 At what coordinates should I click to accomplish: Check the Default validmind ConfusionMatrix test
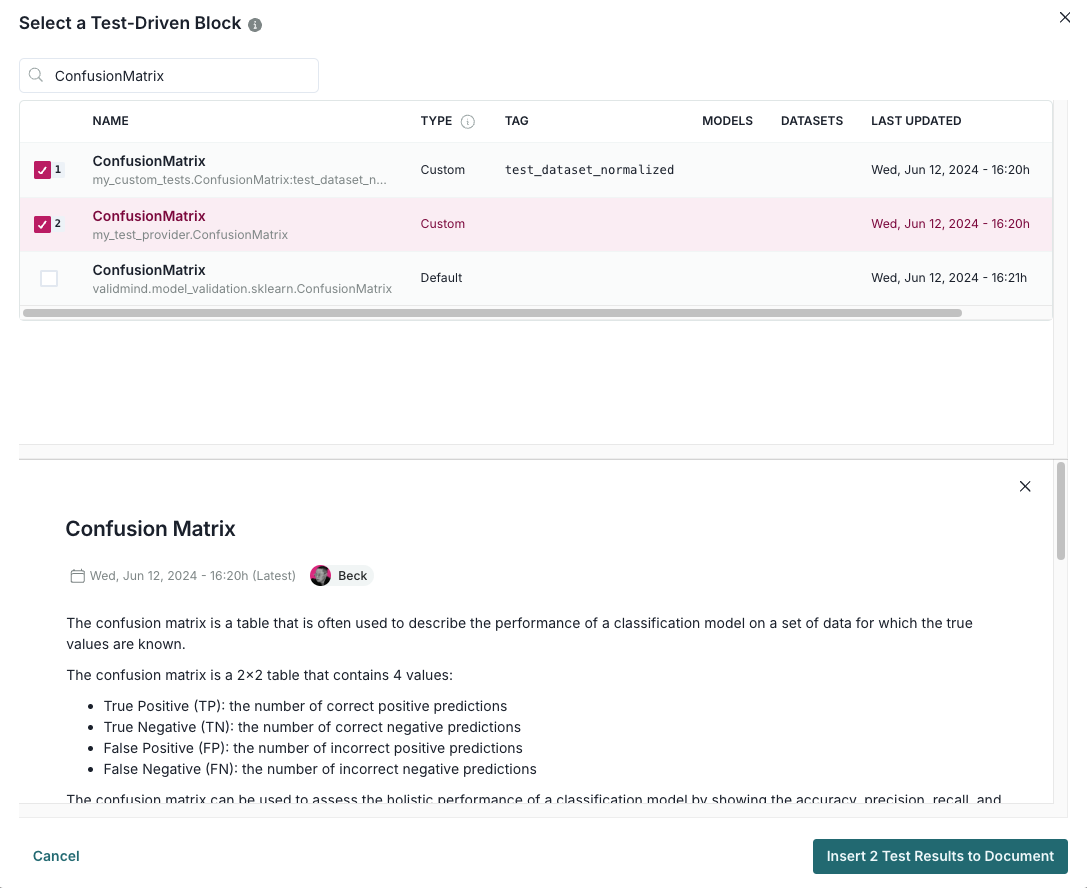tap(49, 278)
